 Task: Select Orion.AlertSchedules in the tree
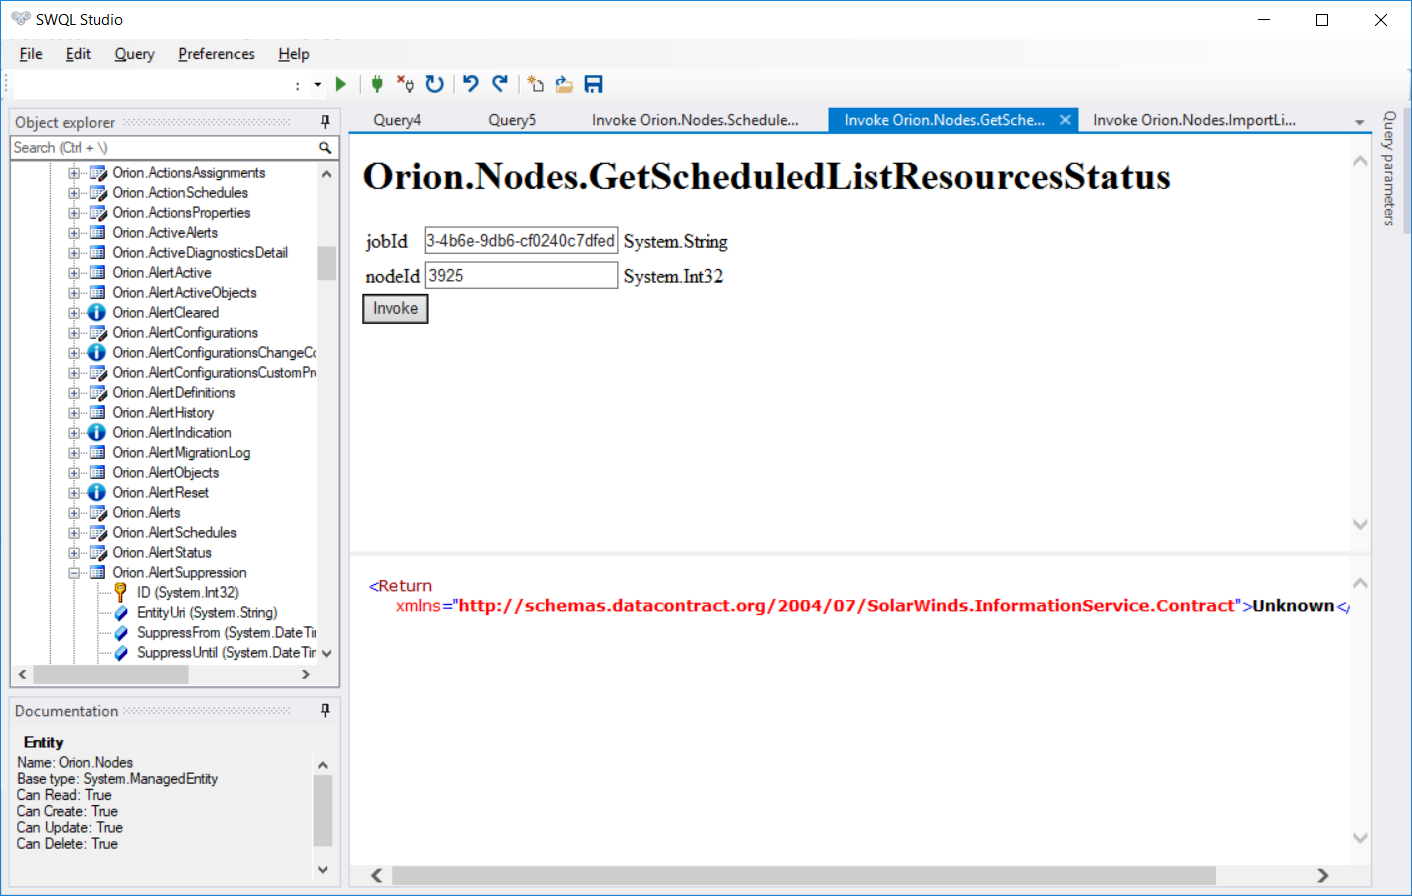(174, 533)
